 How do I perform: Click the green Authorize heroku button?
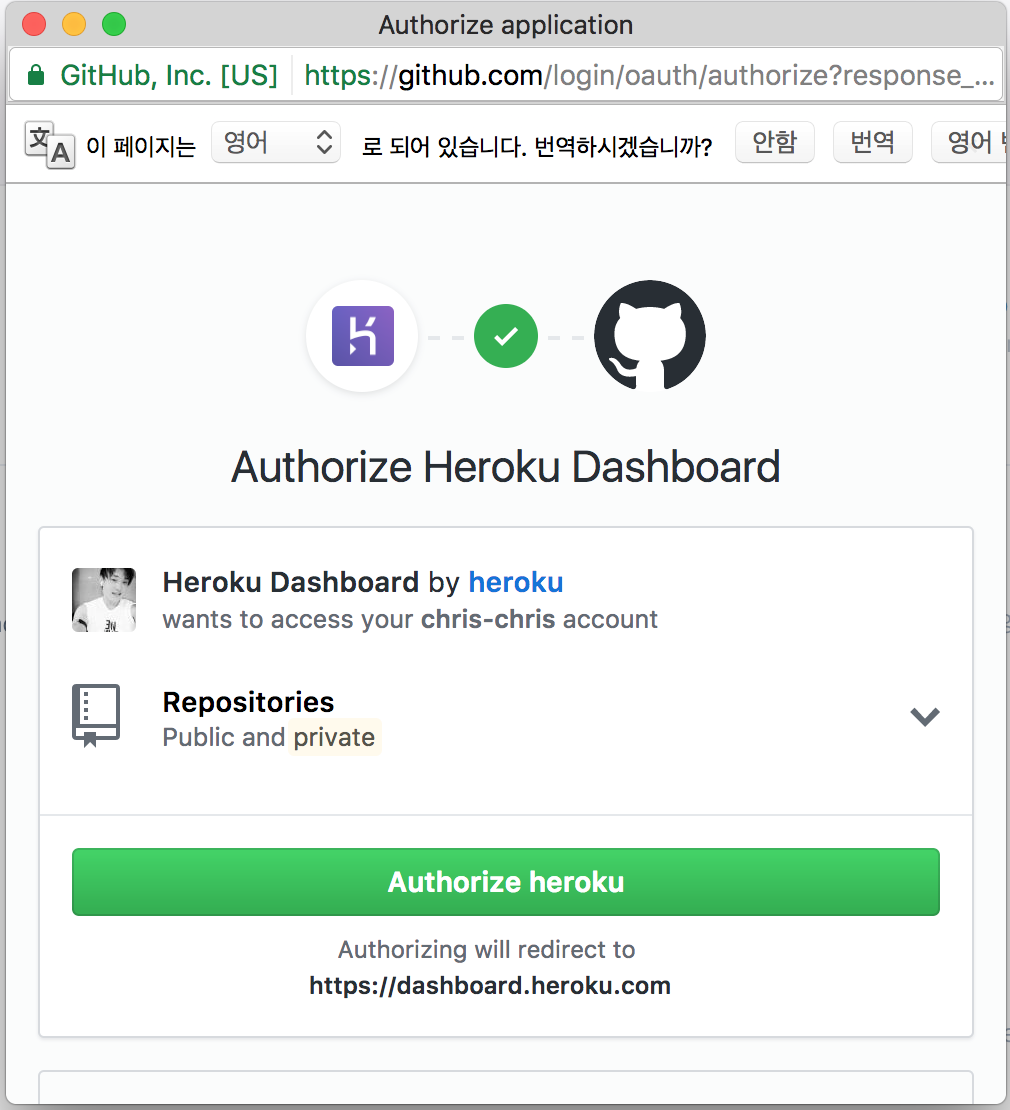click(505, 881)
